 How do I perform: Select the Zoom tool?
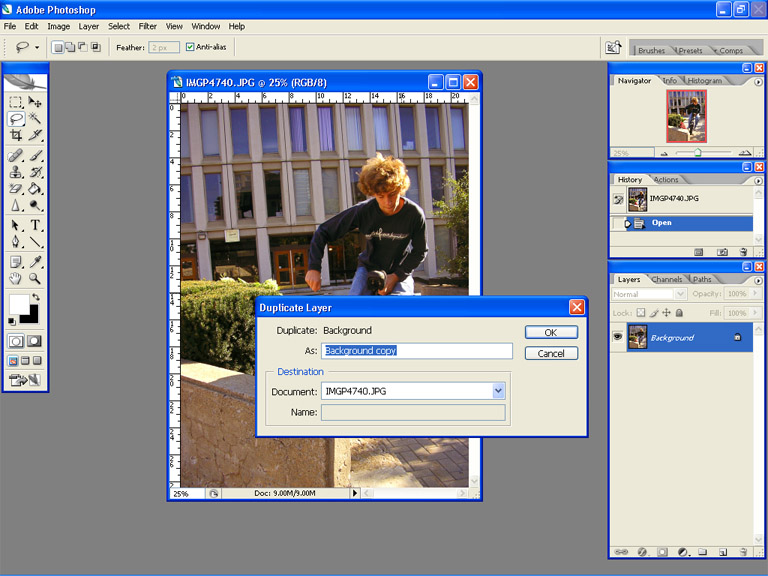[36, 279]
